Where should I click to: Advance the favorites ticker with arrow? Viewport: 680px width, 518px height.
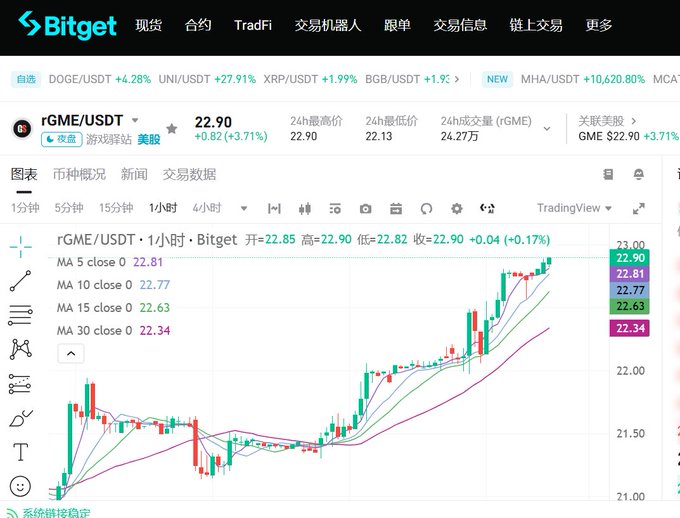coord(456,79)
